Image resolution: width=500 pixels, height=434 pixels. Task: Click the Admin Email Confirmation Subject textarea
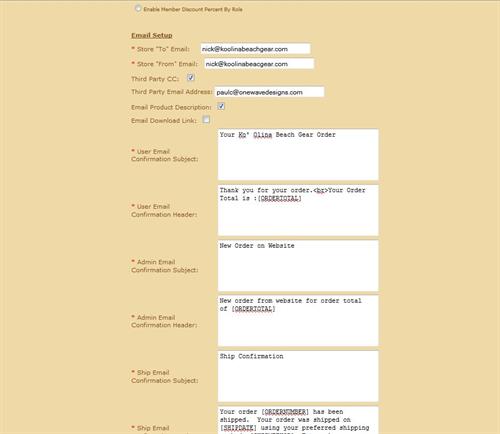click(x=298, y=266)
